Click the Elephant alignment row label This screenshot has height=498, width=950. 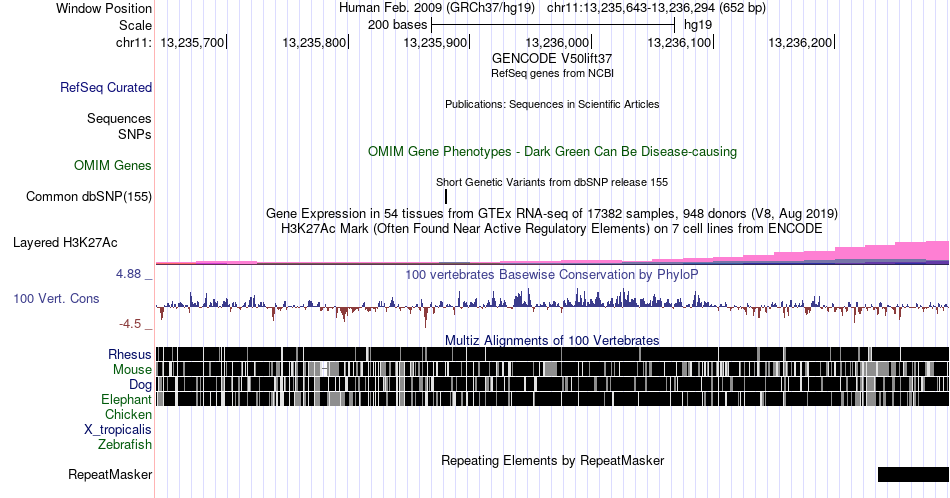tap(127, 399)
